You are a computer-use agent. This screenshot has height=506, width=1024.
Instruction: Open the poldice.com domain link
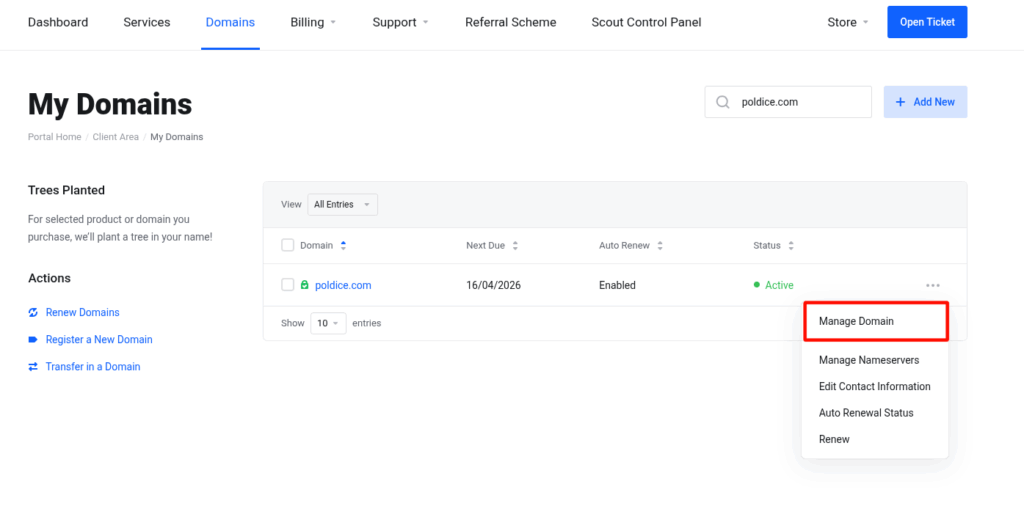pyautogui.click(x=343, y=285)
